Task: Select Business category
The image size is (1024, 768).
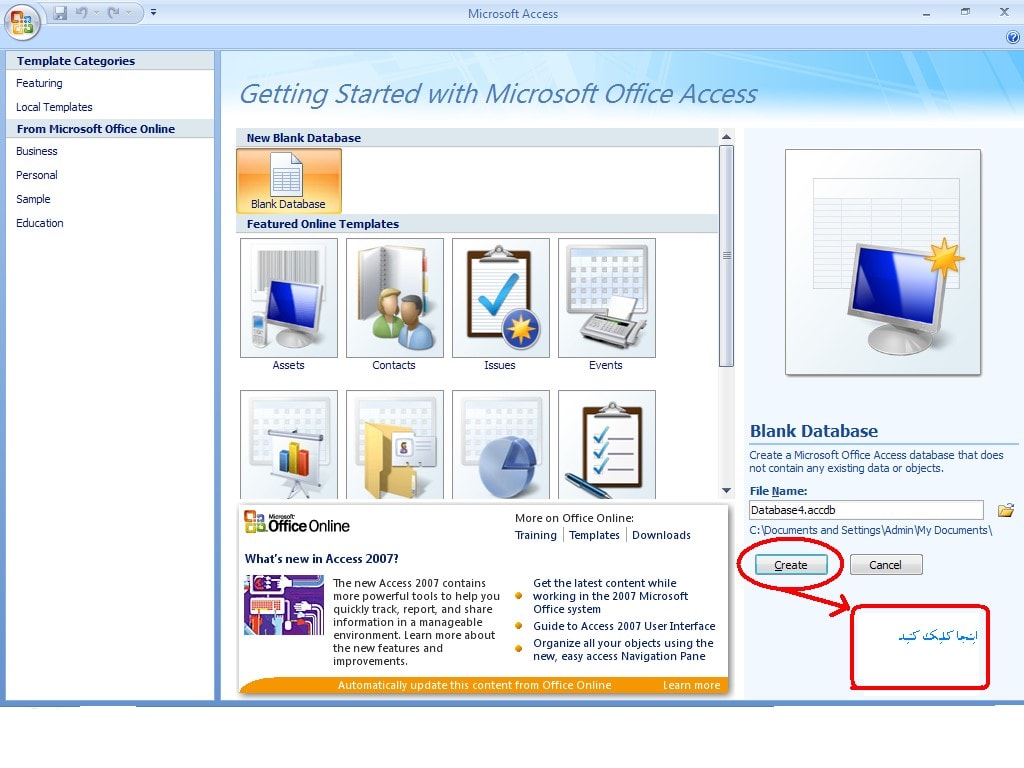Action: (37, 151)
